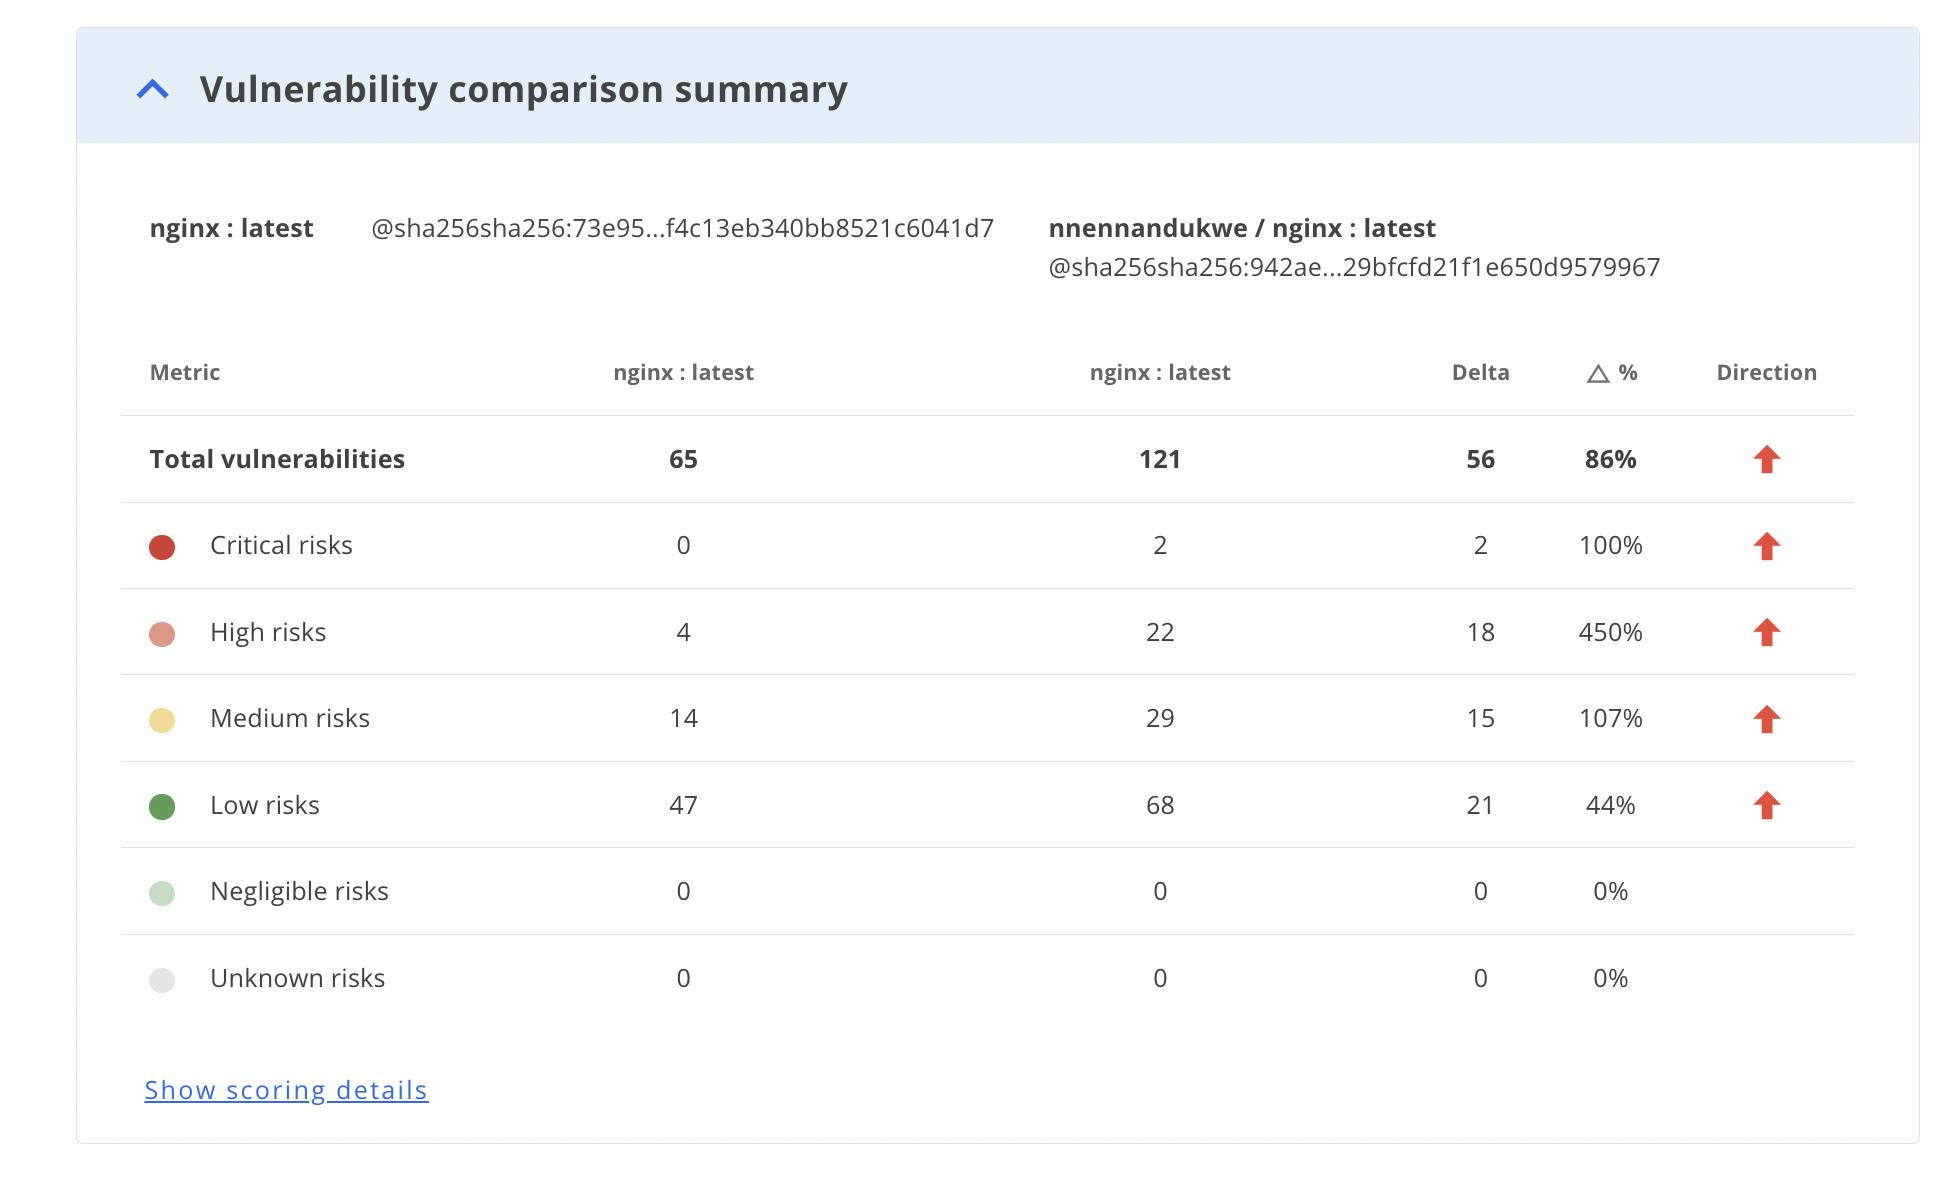The height and width of the screenshot is (1182, 1948).
Task: Click the Delta column header
Action: 1480,373
